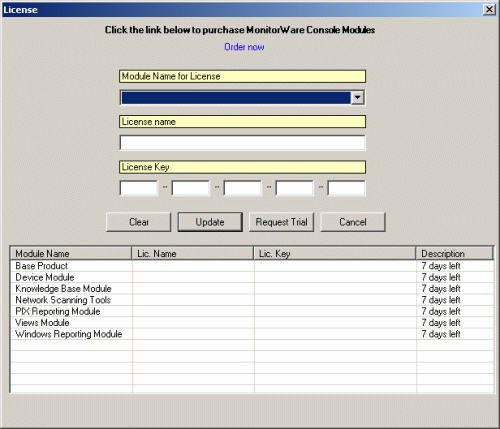Select the Base Product row

(252, 266)
